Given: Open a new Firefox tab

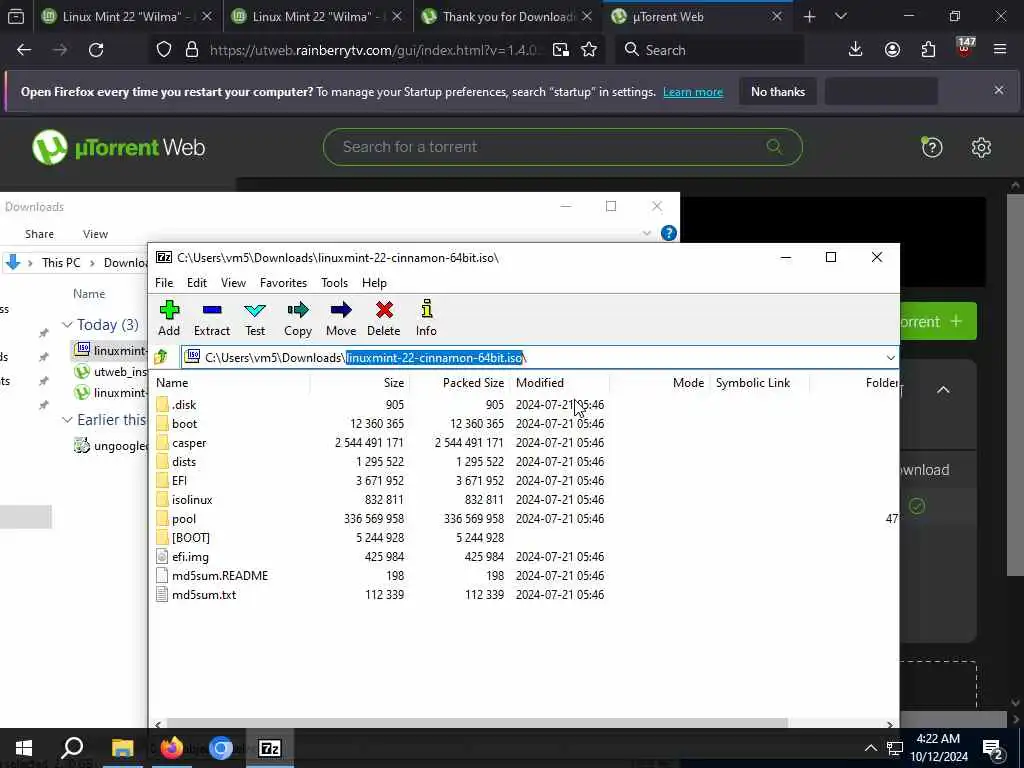Looking at the screenshot, I should pyautogui.click(x=809, y=17).
